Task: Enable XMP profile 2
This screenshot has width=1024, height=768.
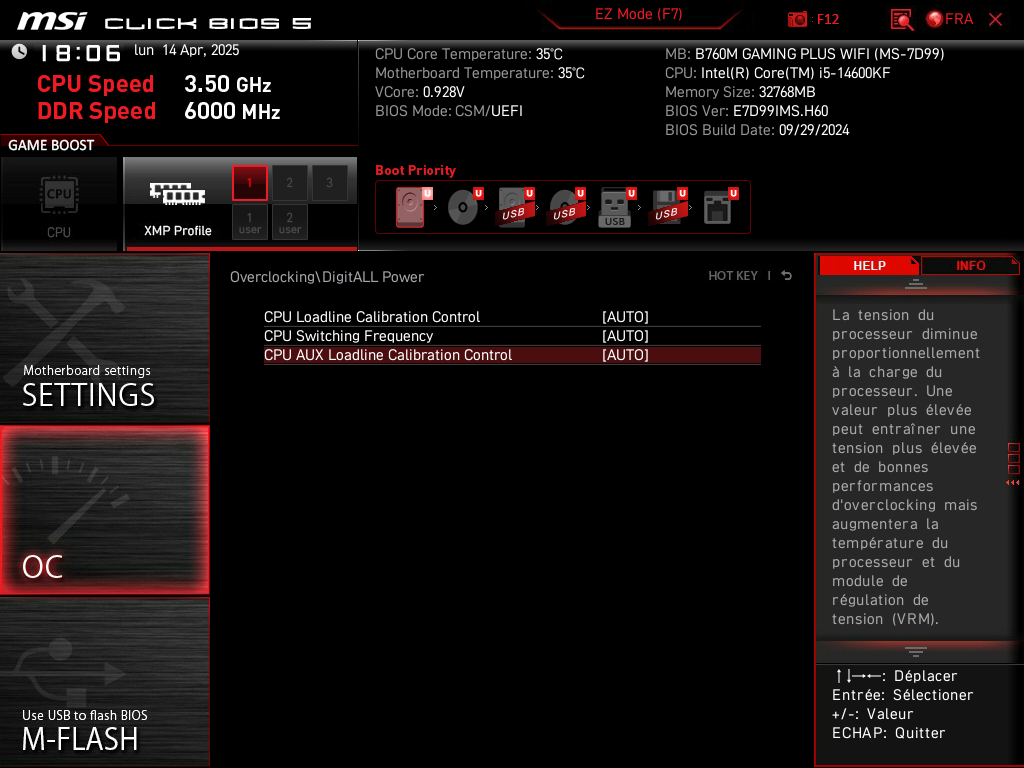Action: click(289, 183)
